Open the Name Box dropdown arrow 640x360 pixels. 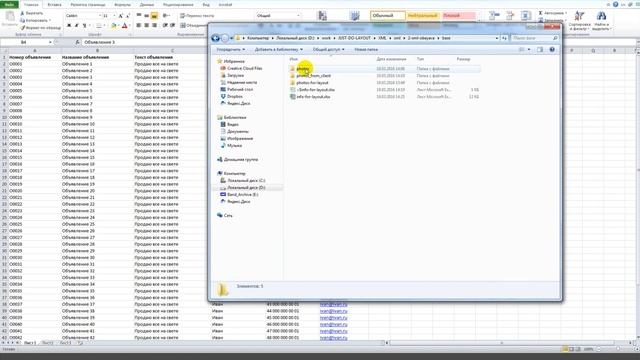pos(50,42)
